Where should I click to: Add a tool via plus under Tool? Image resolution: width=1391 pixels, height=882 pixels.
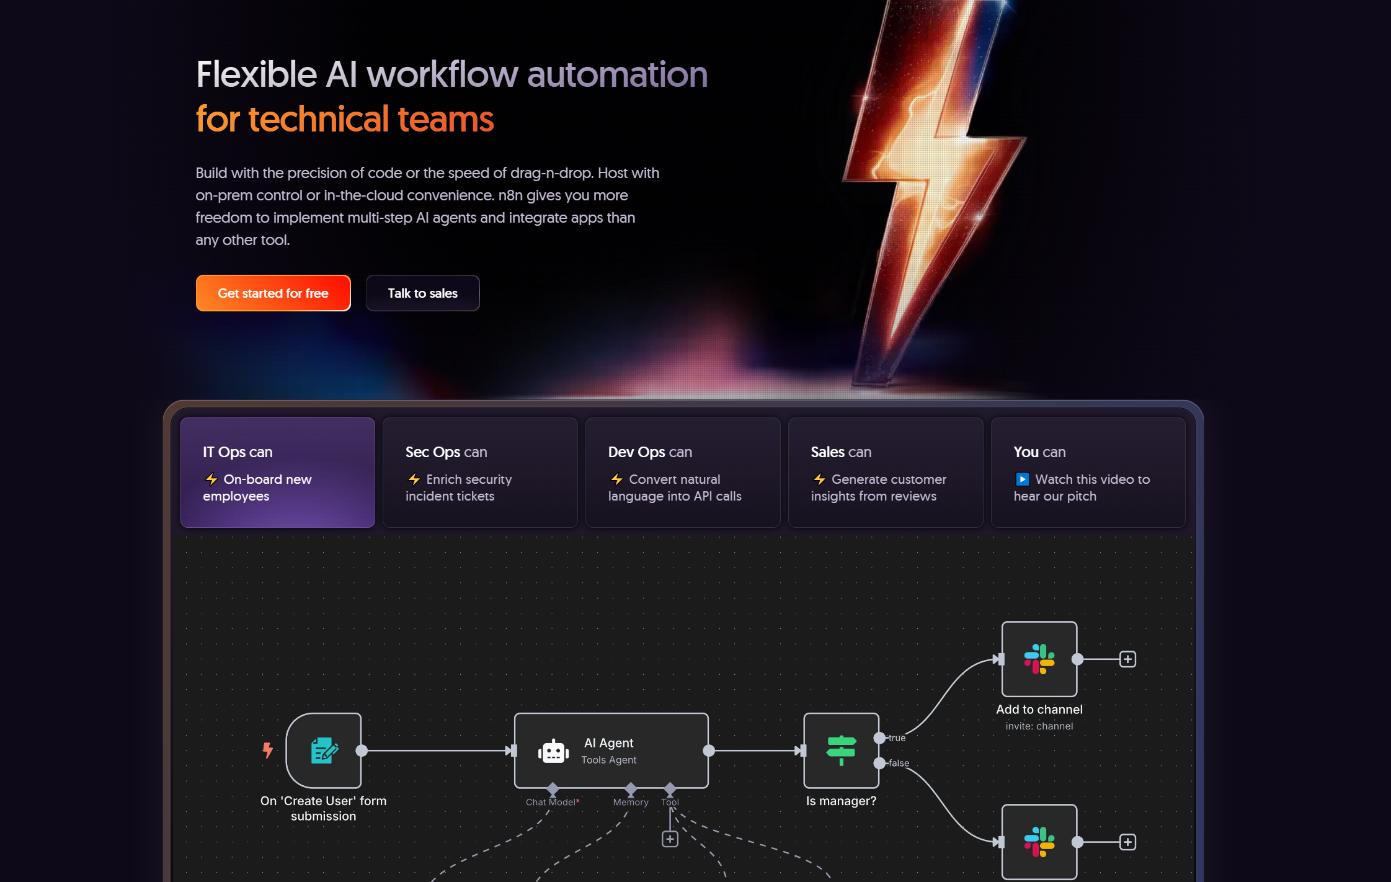click(x=670, y=839)
